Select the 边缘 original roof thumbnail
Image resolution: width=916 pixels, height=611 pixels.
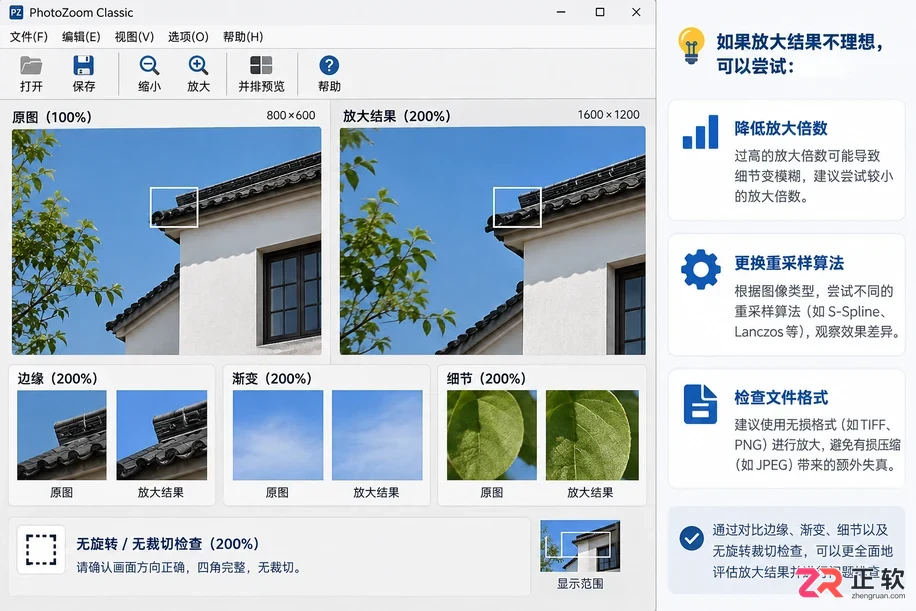pyautogui.click(x=62, y=435)
